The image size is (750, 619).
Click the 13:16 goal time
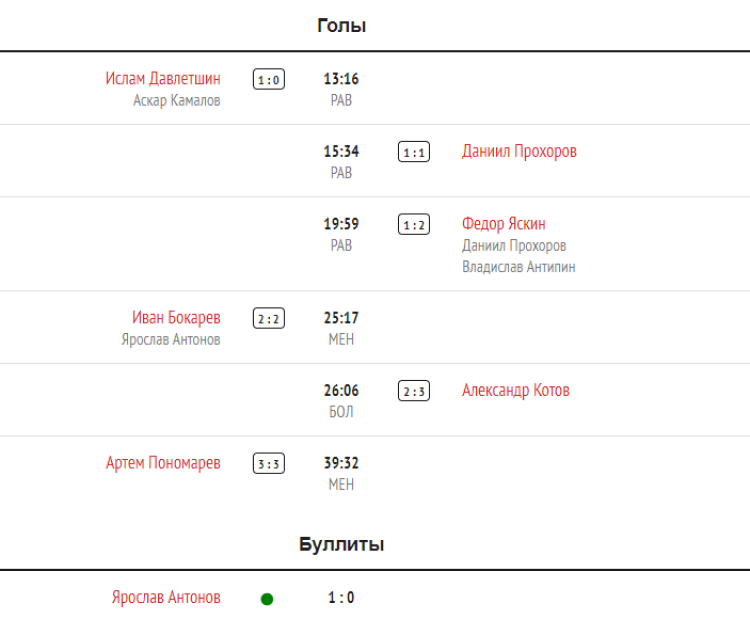(x=341, y=79)
